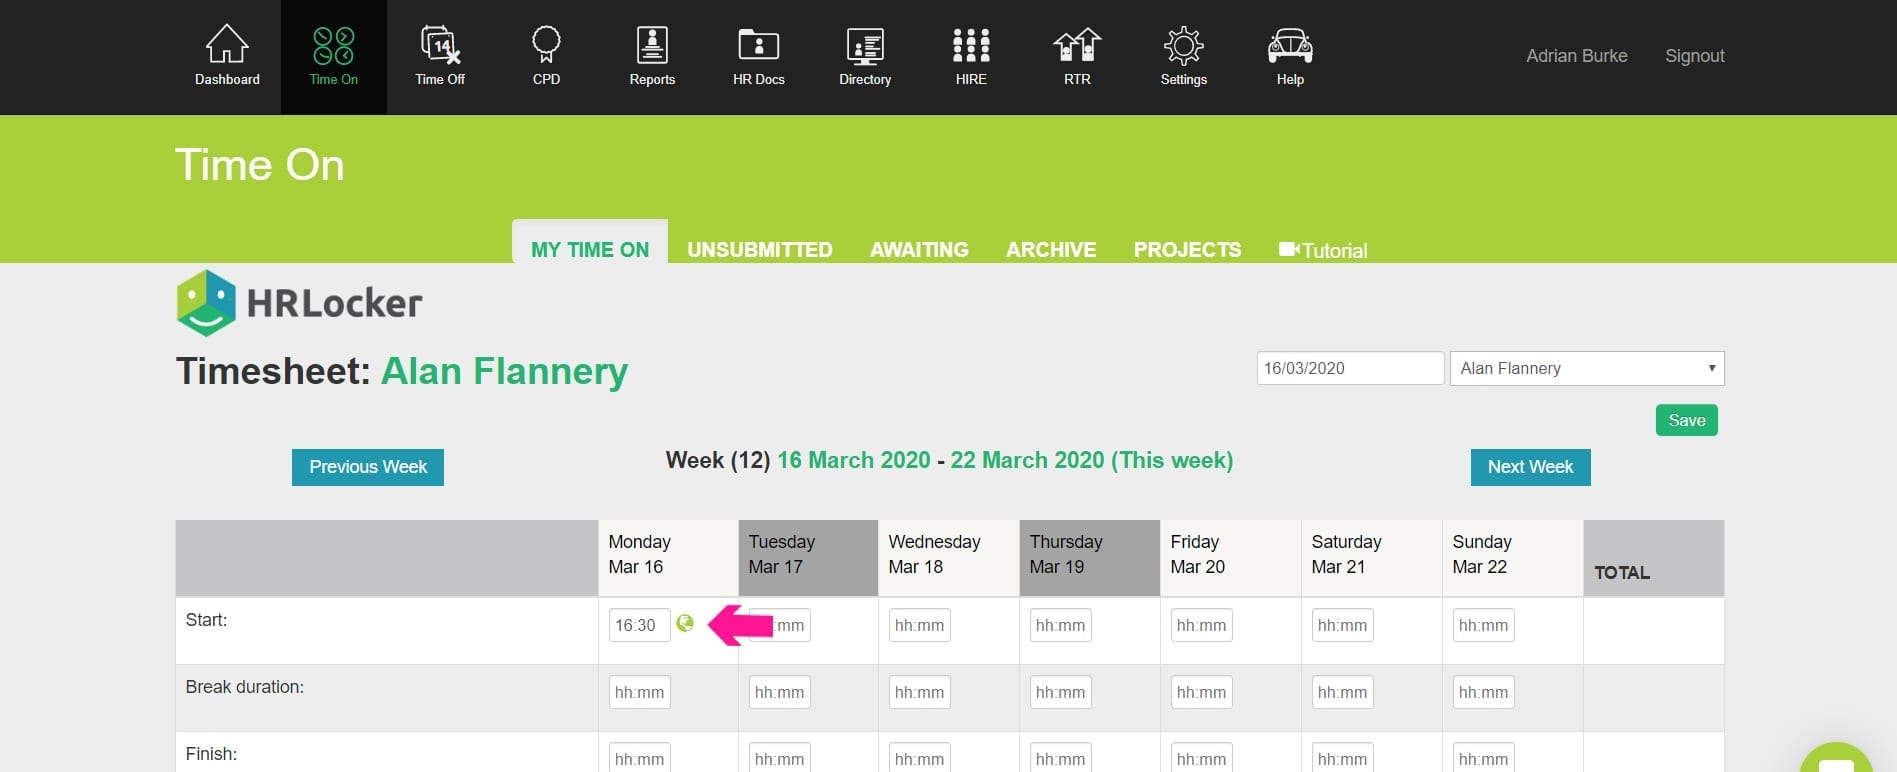The height and width of the screenshot is (772, 1897).
Task: Click Thursday break duration field
Action: click(1060, 692)
